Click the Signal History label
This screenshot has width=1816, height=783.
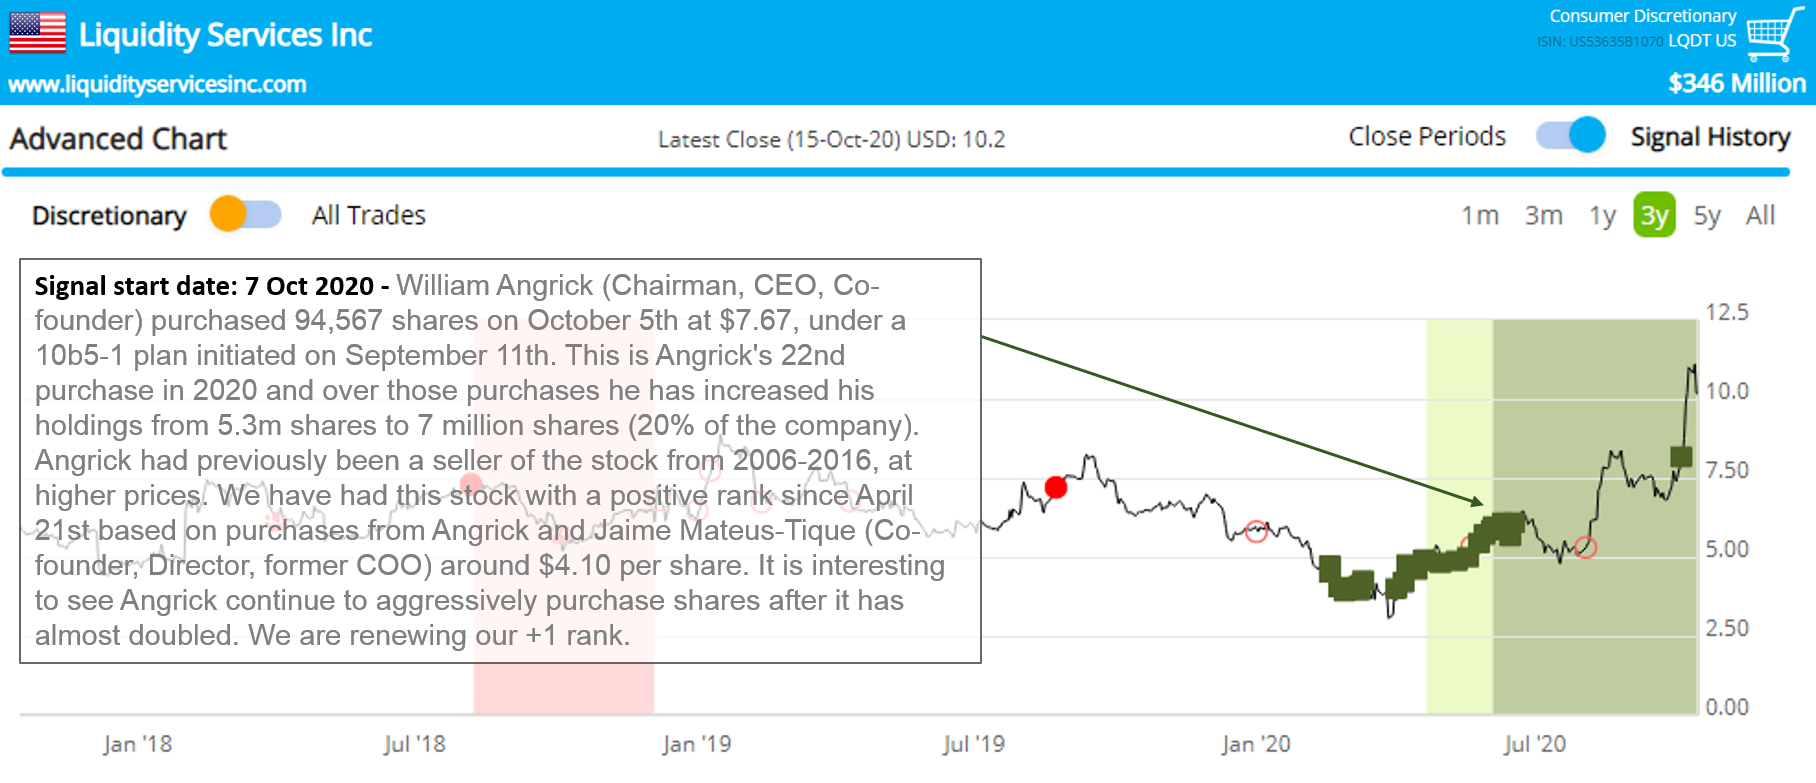1709,137
